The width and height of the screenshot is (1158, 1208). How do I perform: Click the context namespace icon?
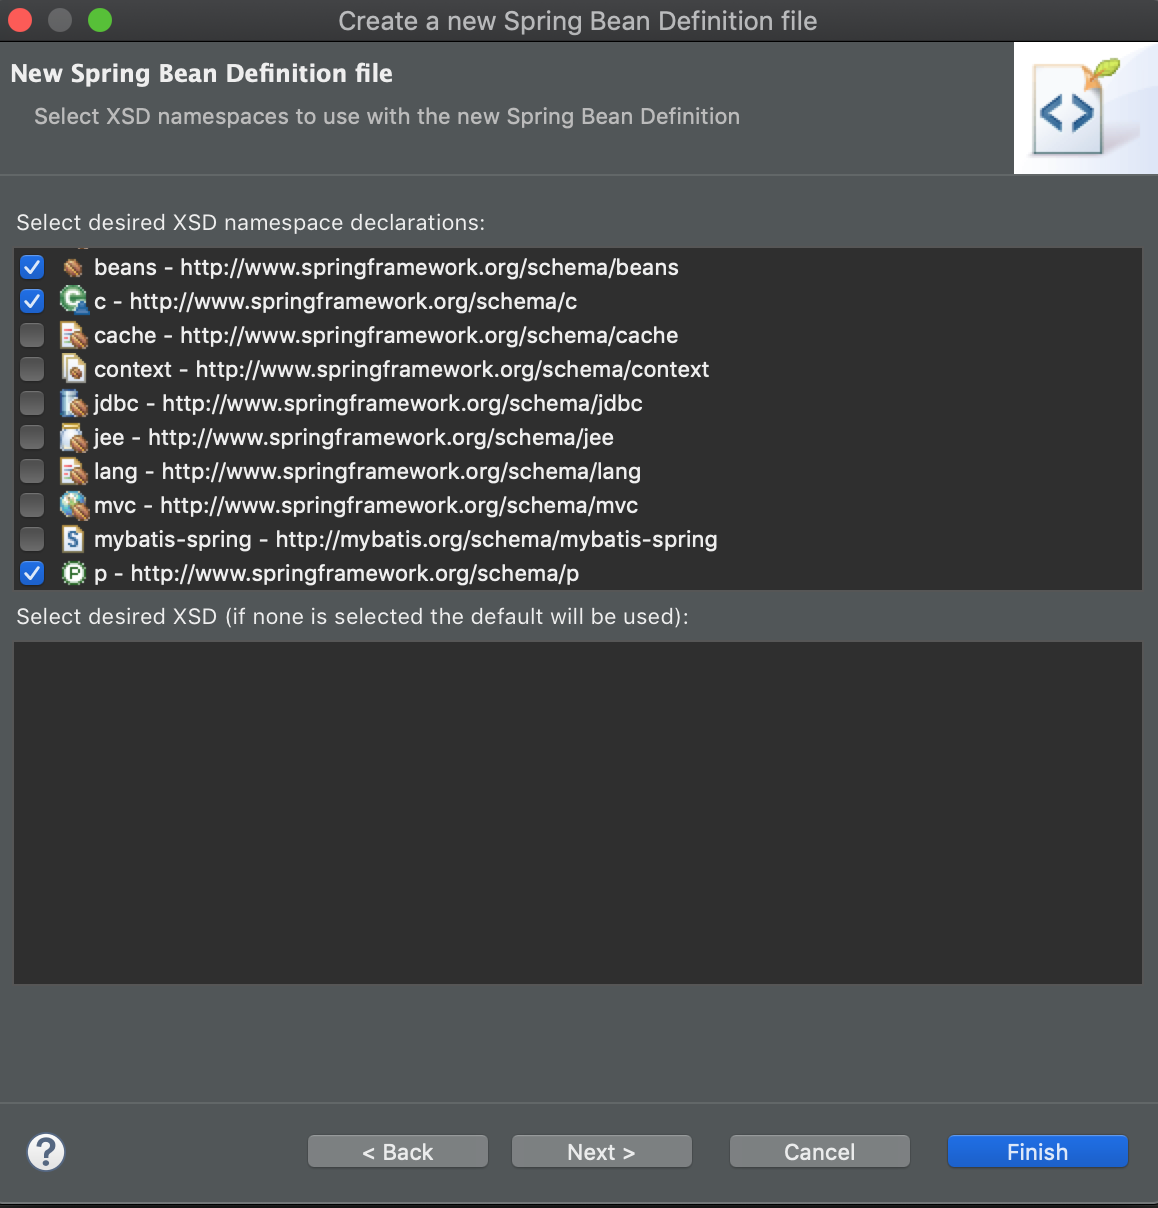click(x=73, y=369)
